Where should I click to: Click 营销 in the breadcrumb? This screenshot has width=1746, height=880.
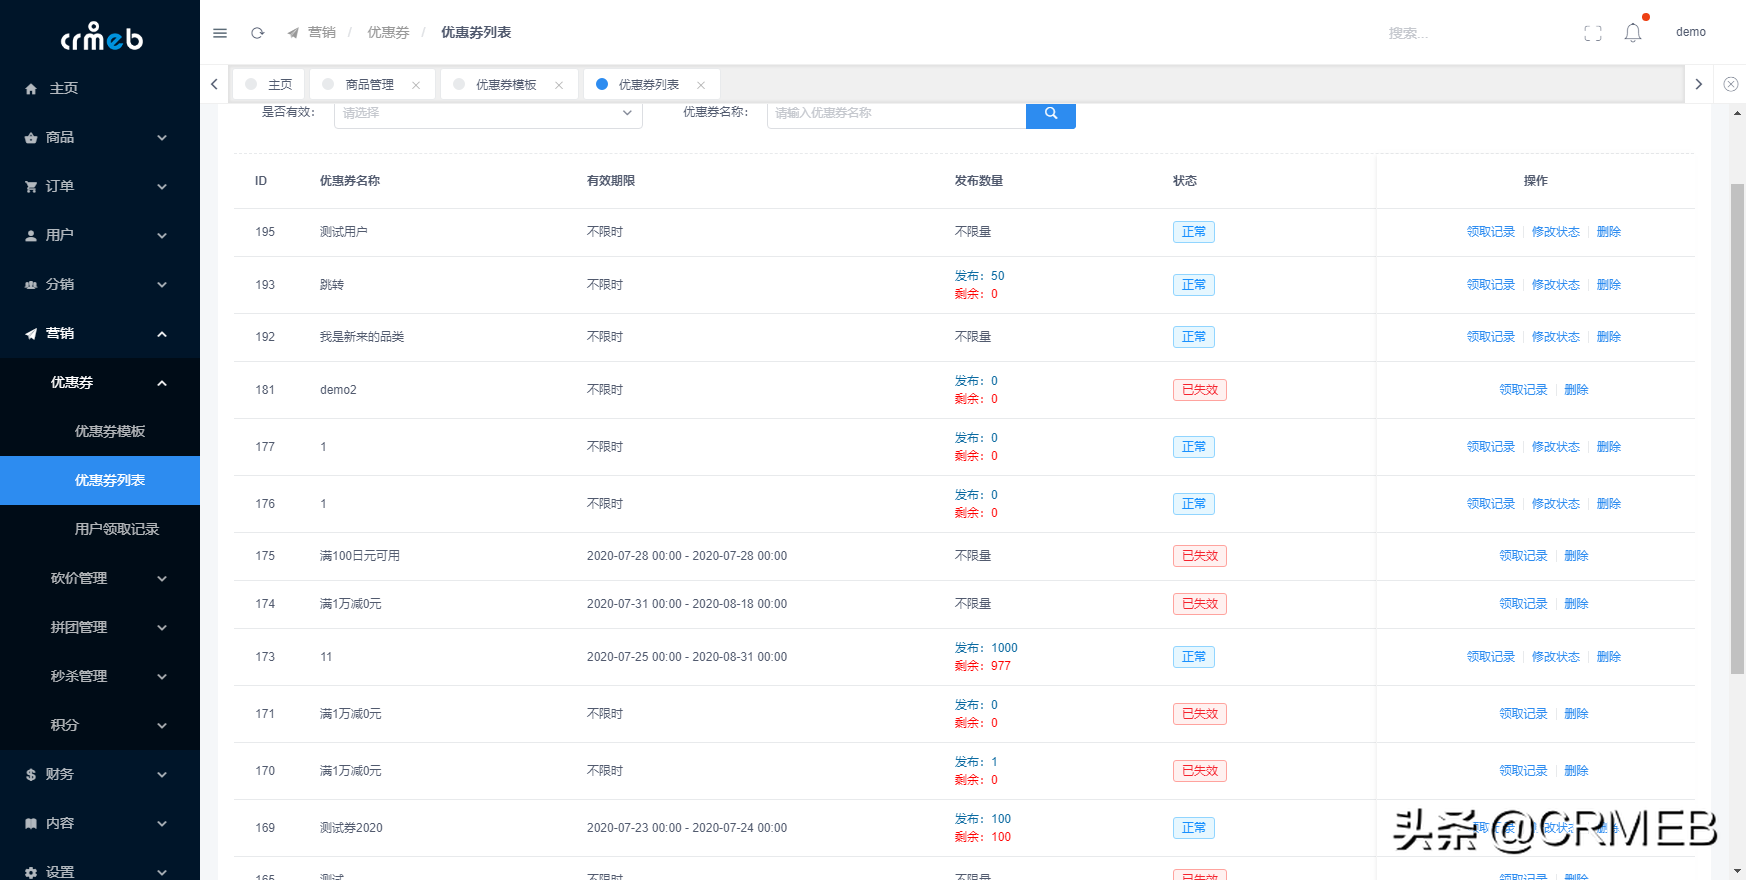coord(322,33)
